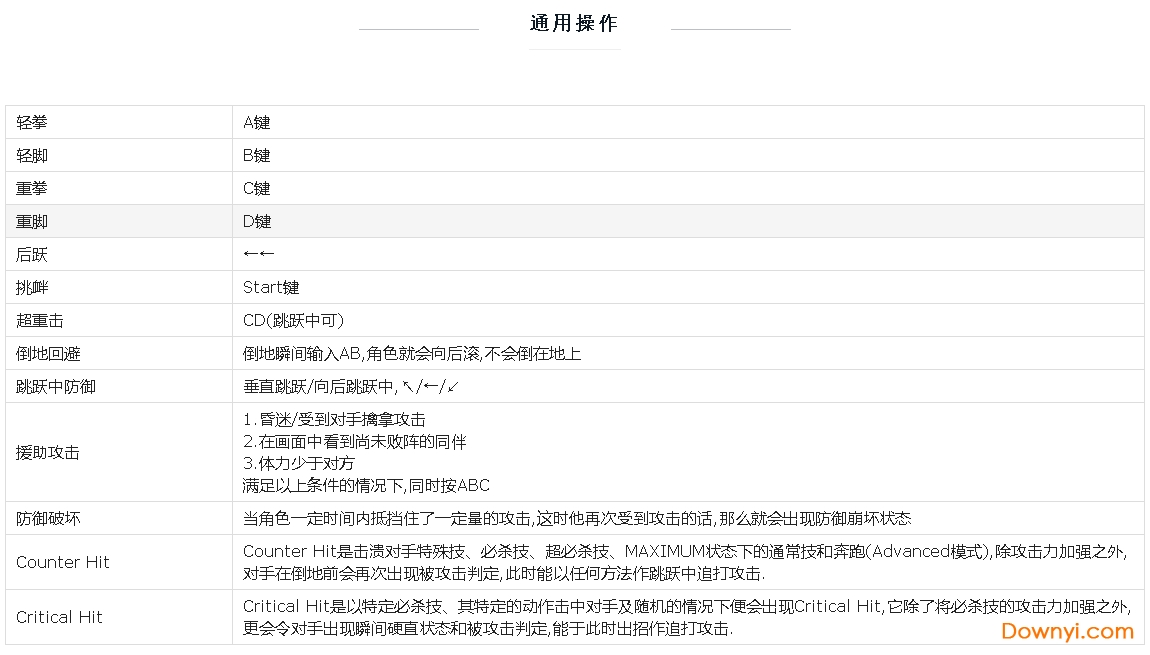Screen dimensions: 1150x655
Task: Select the 轻拳 row label
Action: [x=32, y=123]
